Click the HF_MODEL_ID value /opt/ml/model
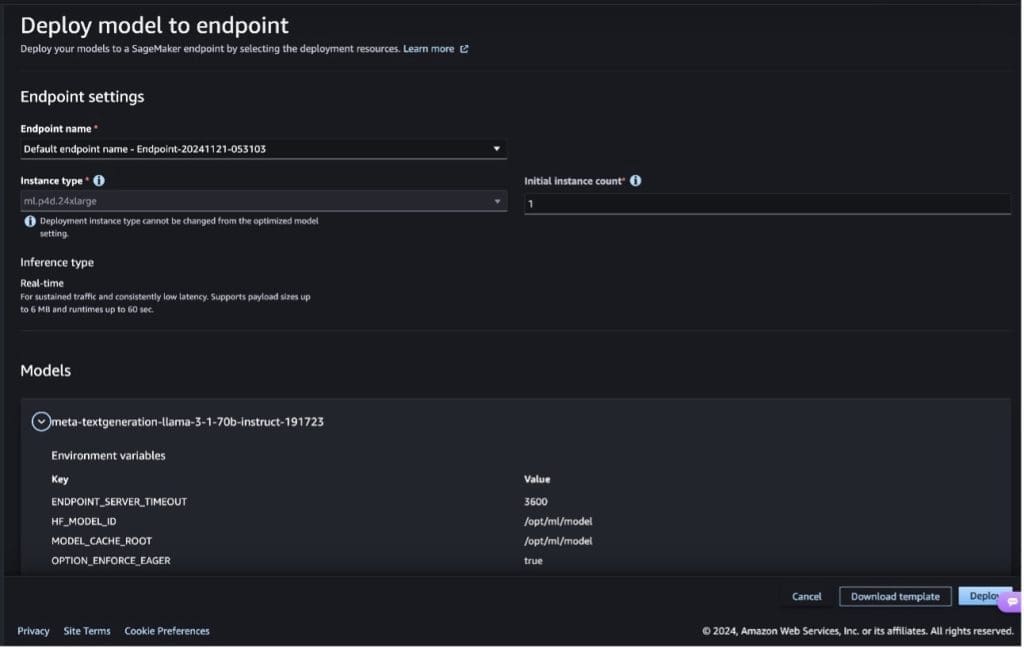This screenshot has height=648, width=1024. 558,521
